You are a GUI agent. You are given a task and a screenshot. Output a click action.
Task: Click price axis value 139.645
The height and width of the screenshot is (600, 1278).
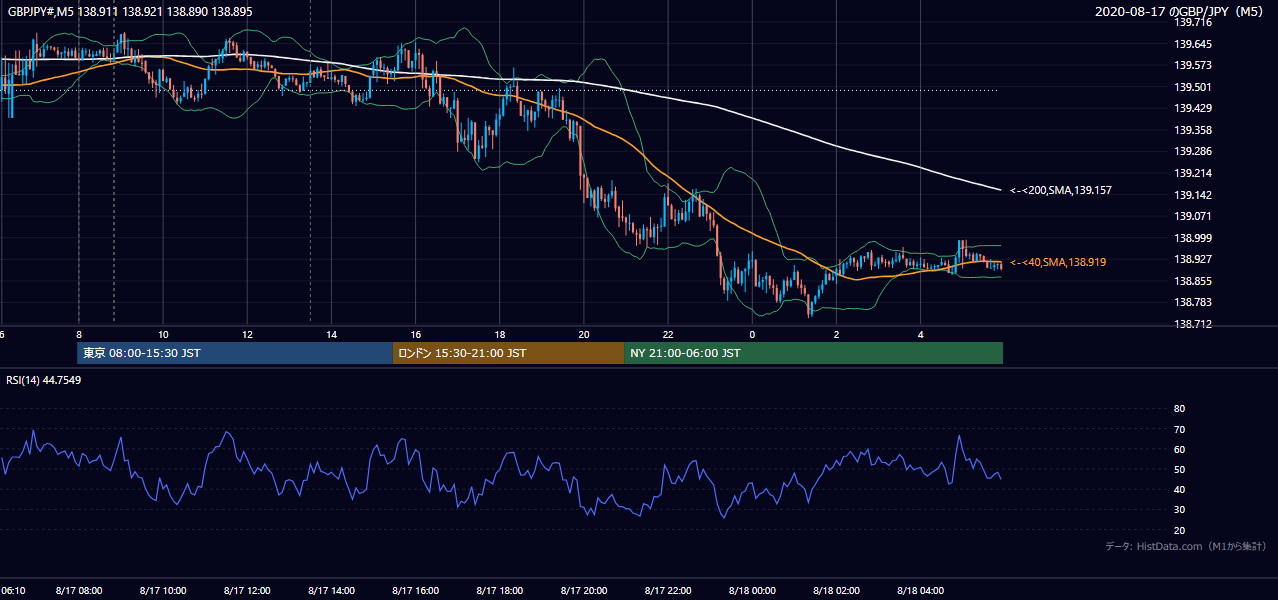click(x=1193, y=44)
